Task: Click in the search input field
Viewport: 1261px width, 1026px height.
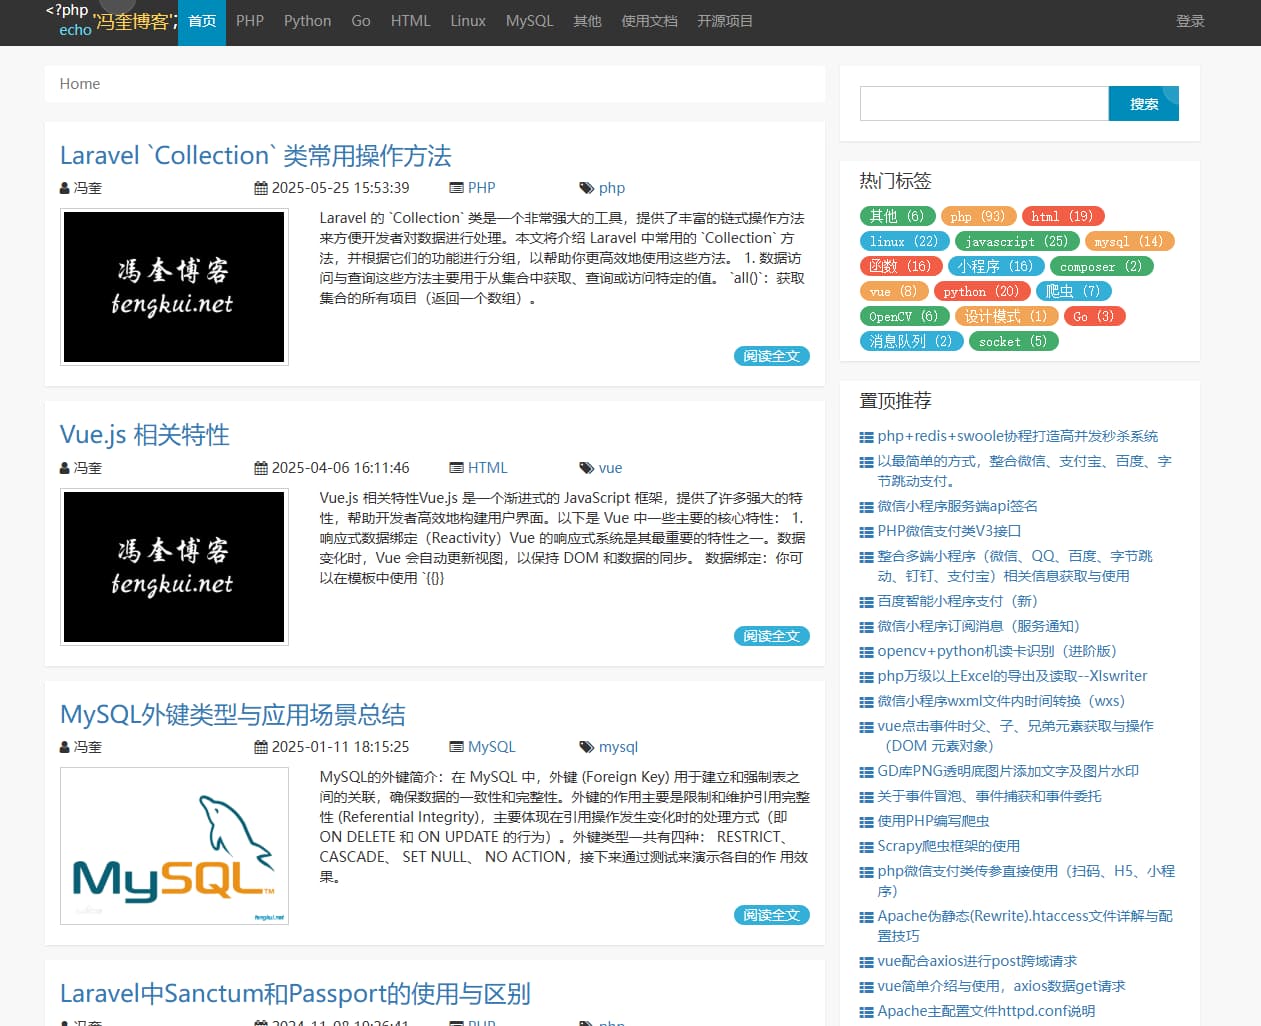Action: [x=983, y=104]
